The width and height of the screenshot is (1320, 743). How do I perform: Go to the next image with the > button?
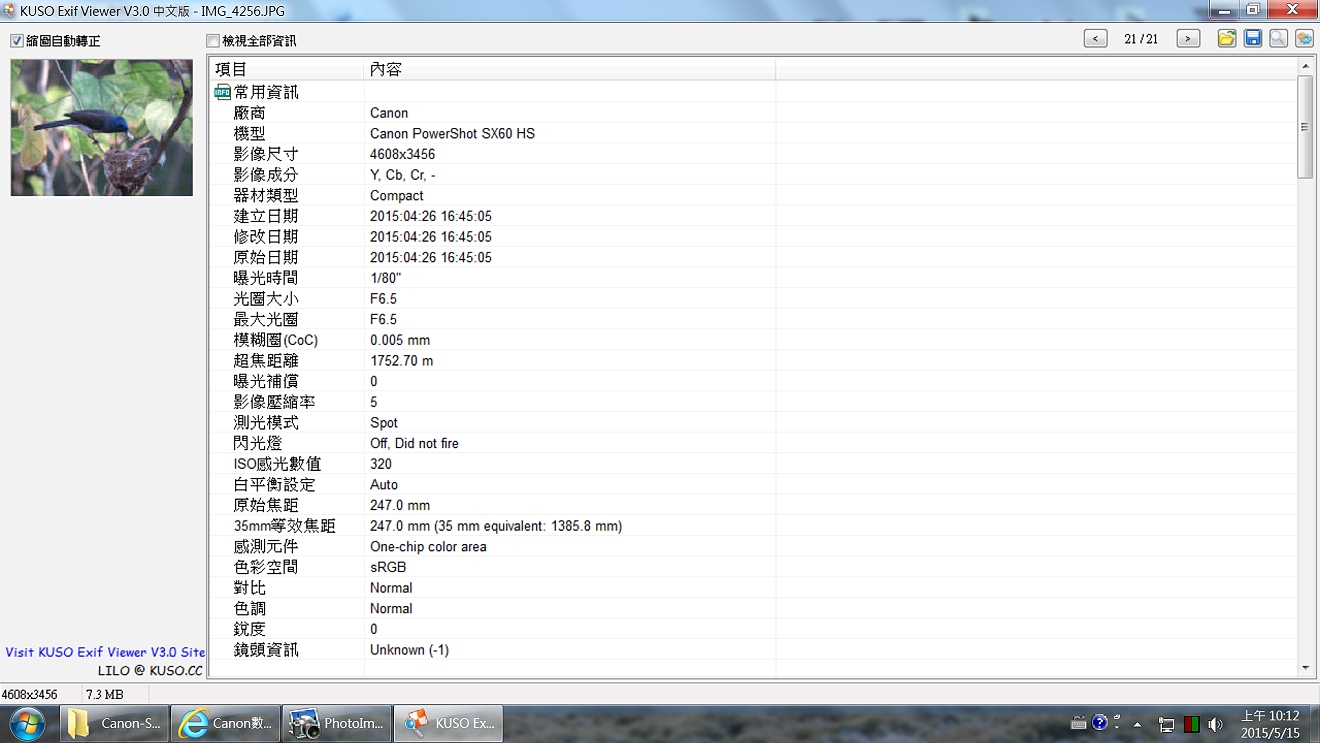pyautogui.click(x=1188, y=39)
